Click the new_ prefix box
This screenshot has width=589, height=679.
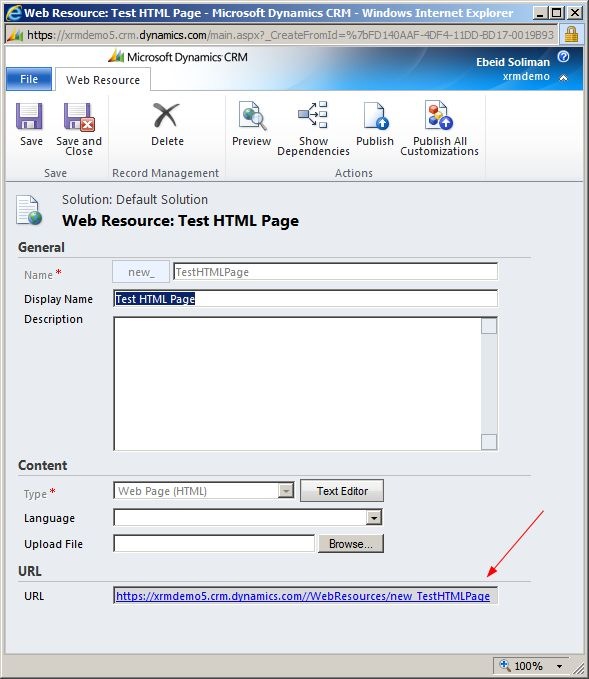pyautogui.click(x=141, y=272)
